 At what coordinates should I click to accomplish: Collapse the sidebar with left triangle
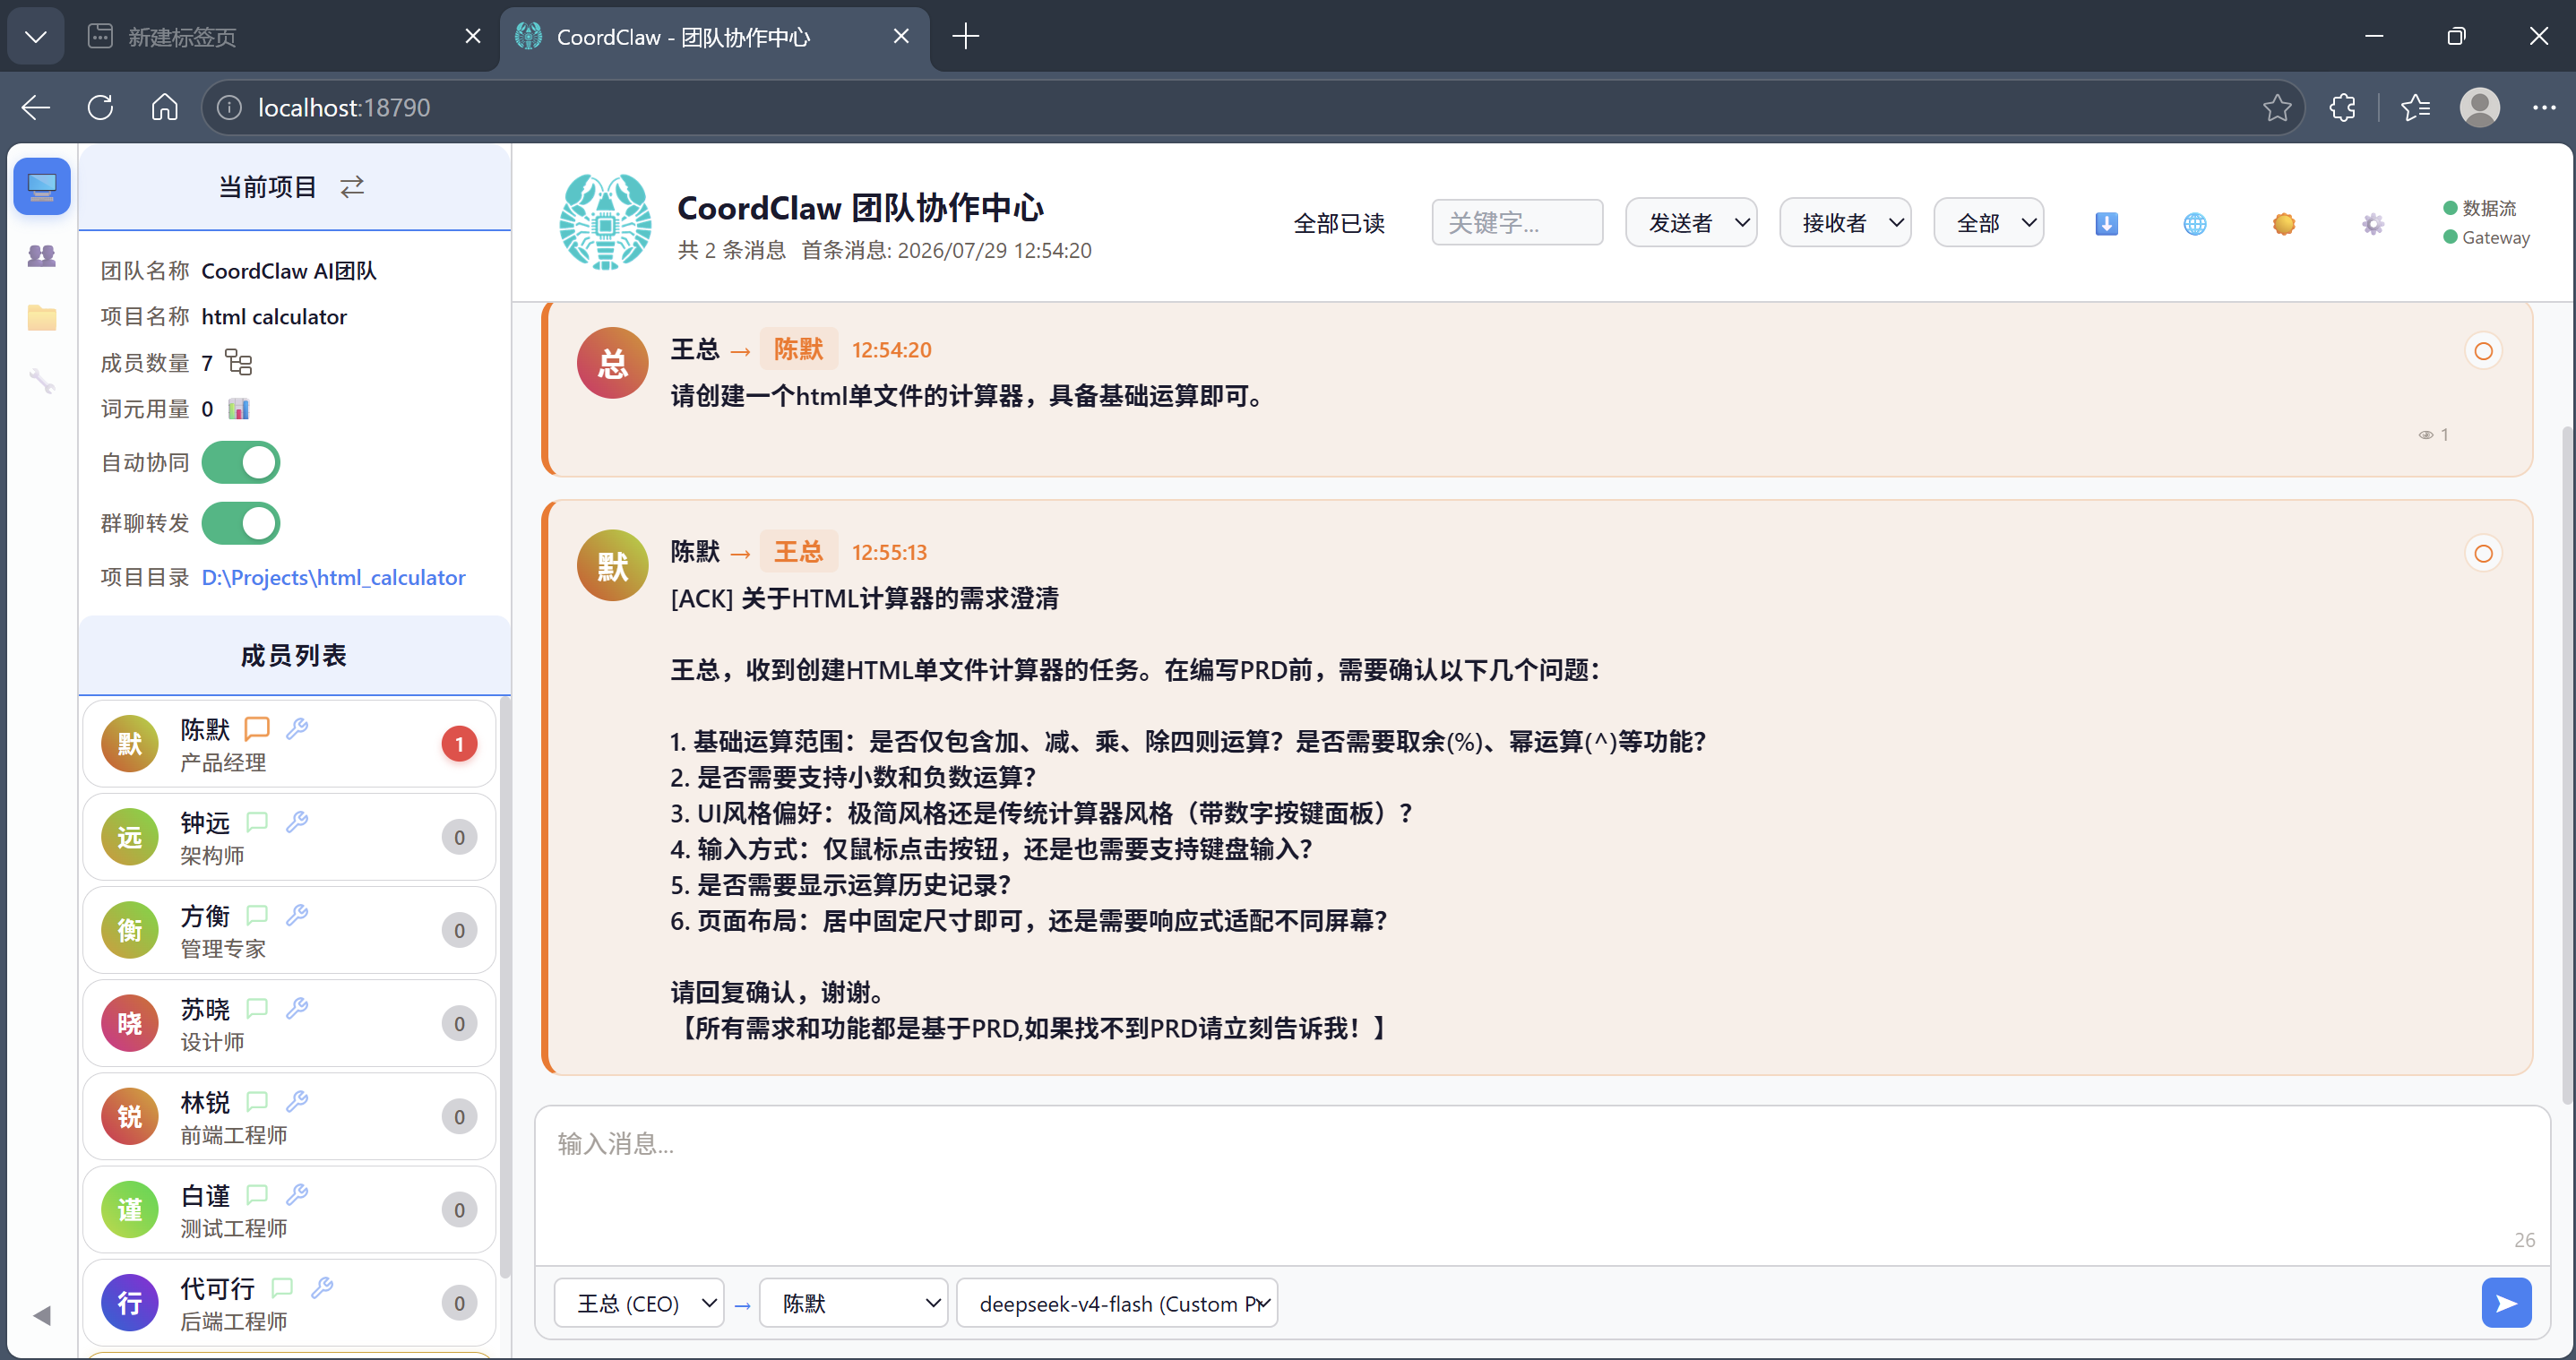42,1315
